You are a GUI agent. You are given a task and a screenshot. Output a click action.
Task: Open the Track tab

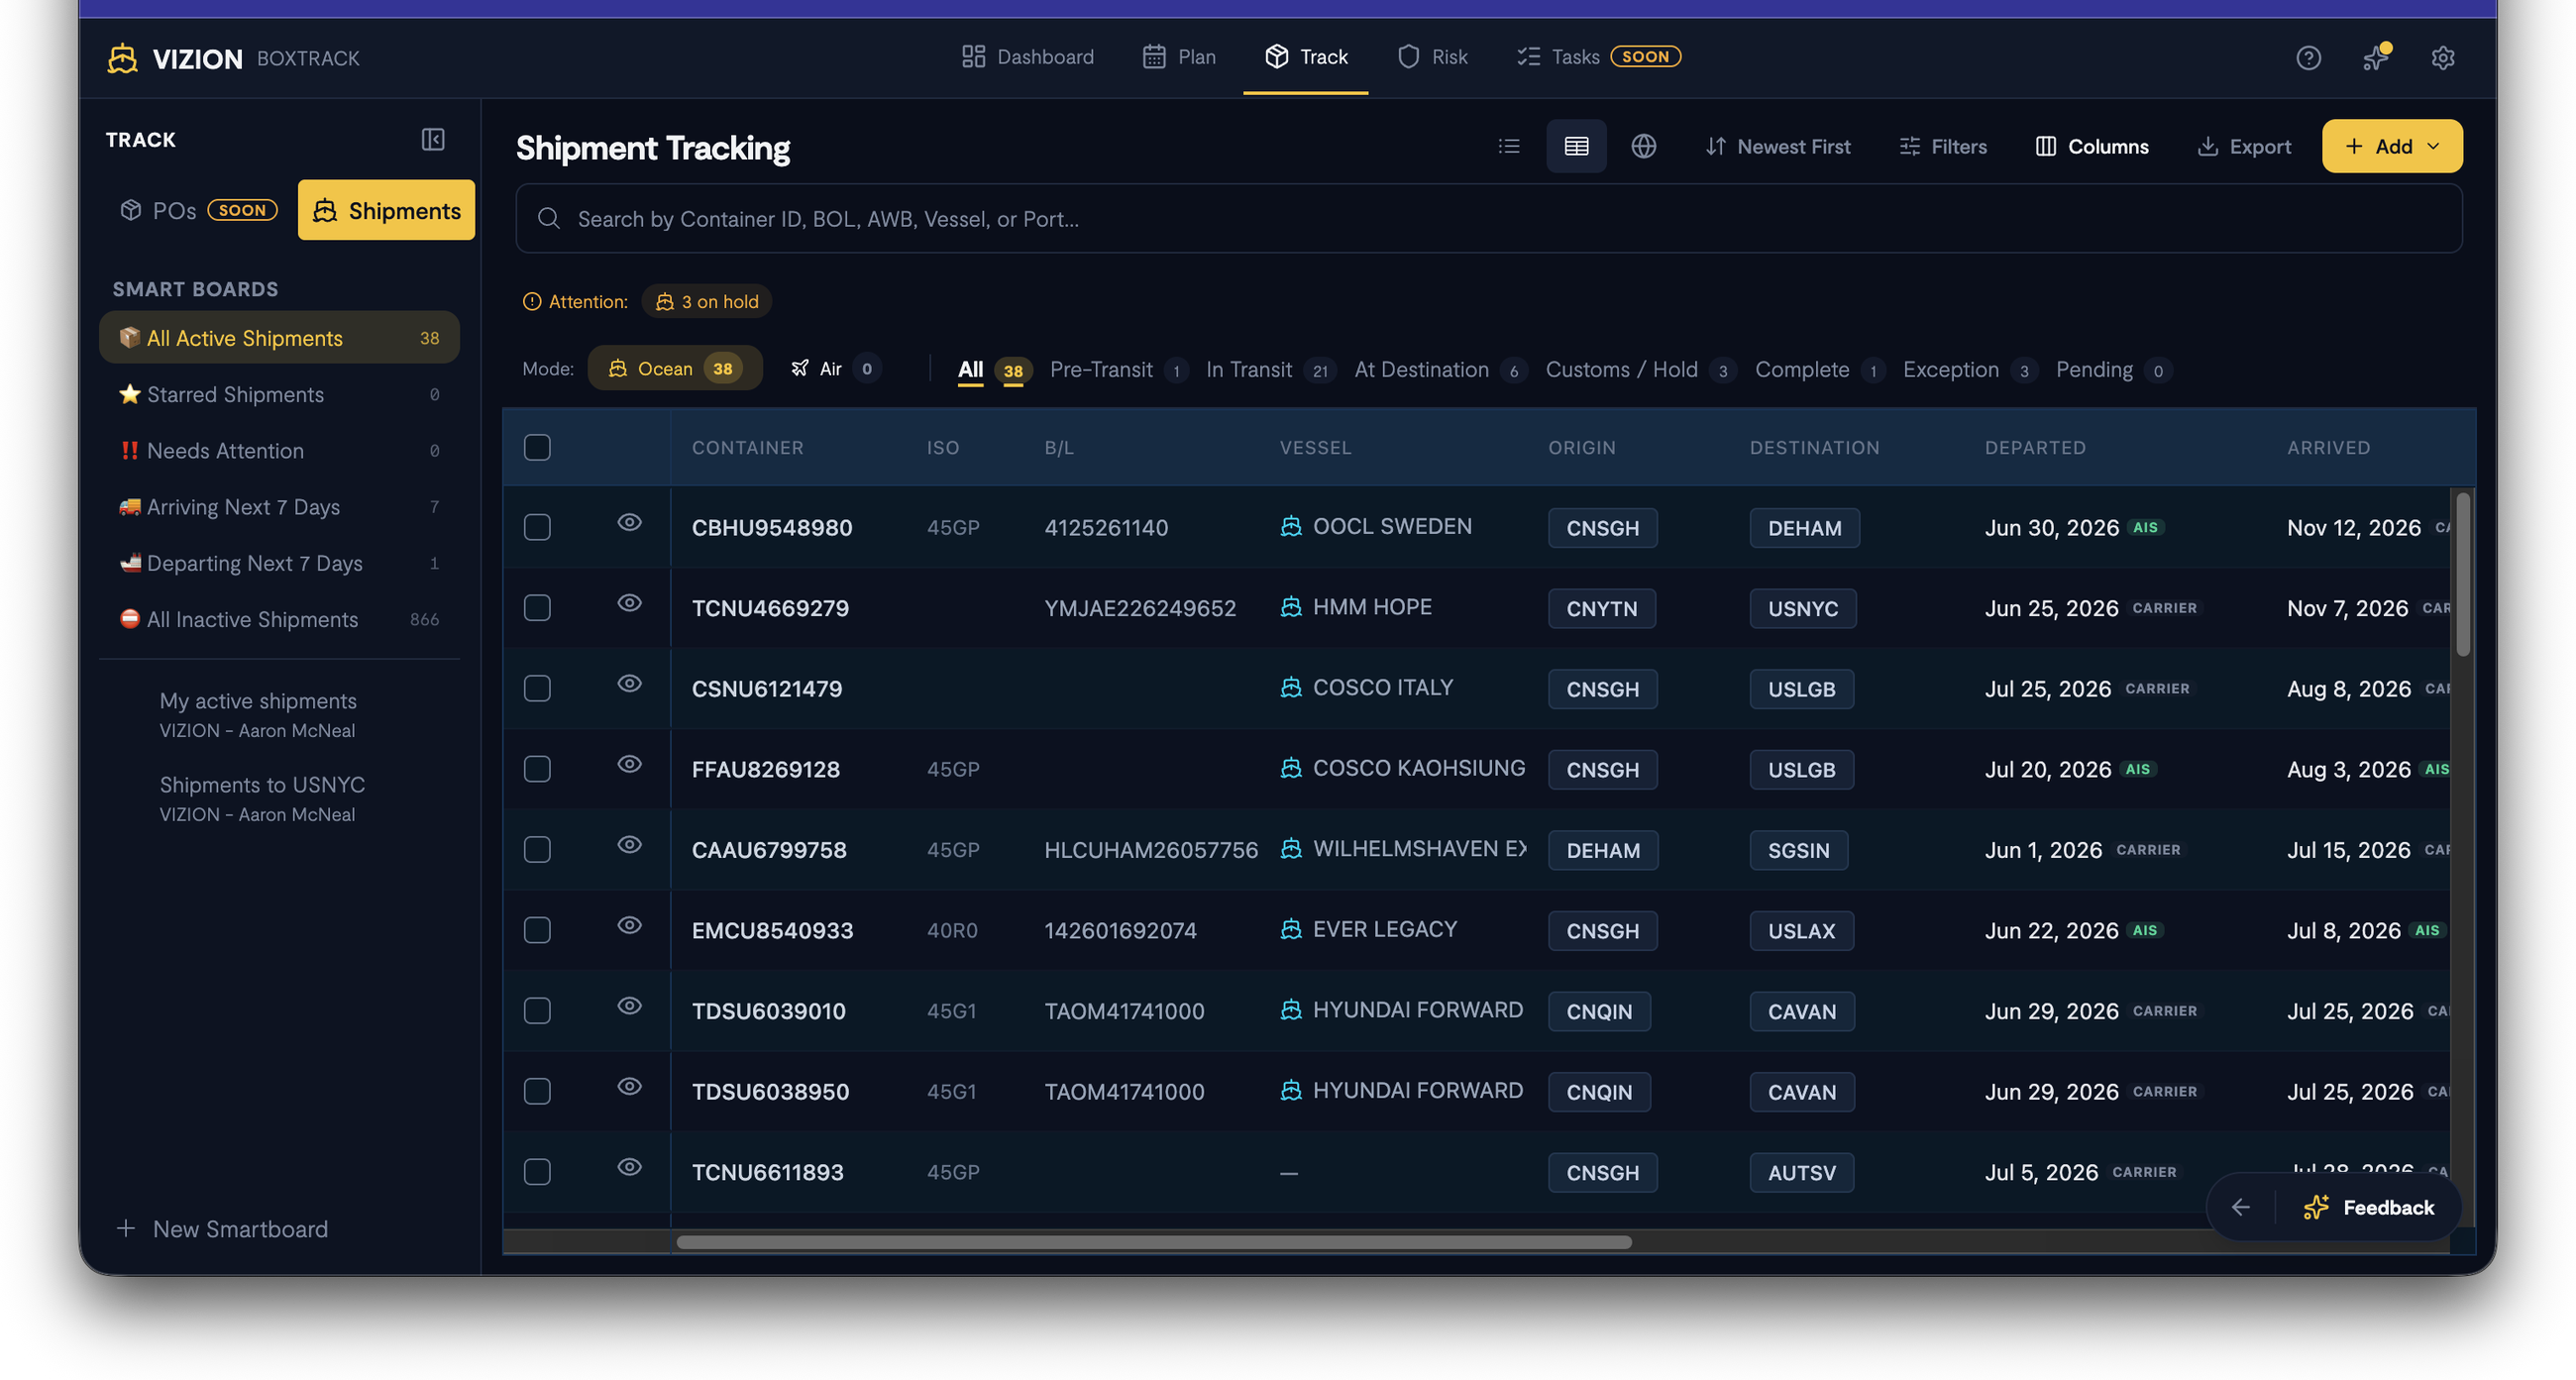click(1306, 56)
